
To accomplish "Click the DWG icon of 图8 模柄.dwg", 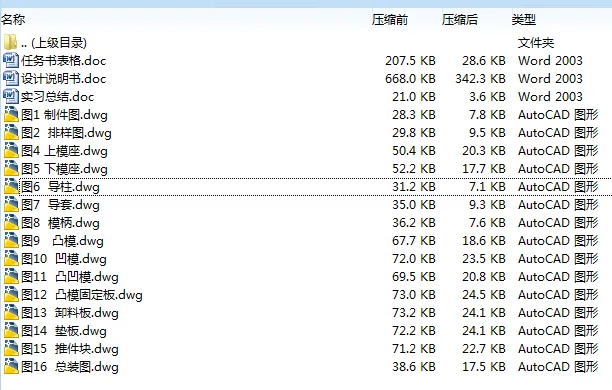I will (11, 222).
